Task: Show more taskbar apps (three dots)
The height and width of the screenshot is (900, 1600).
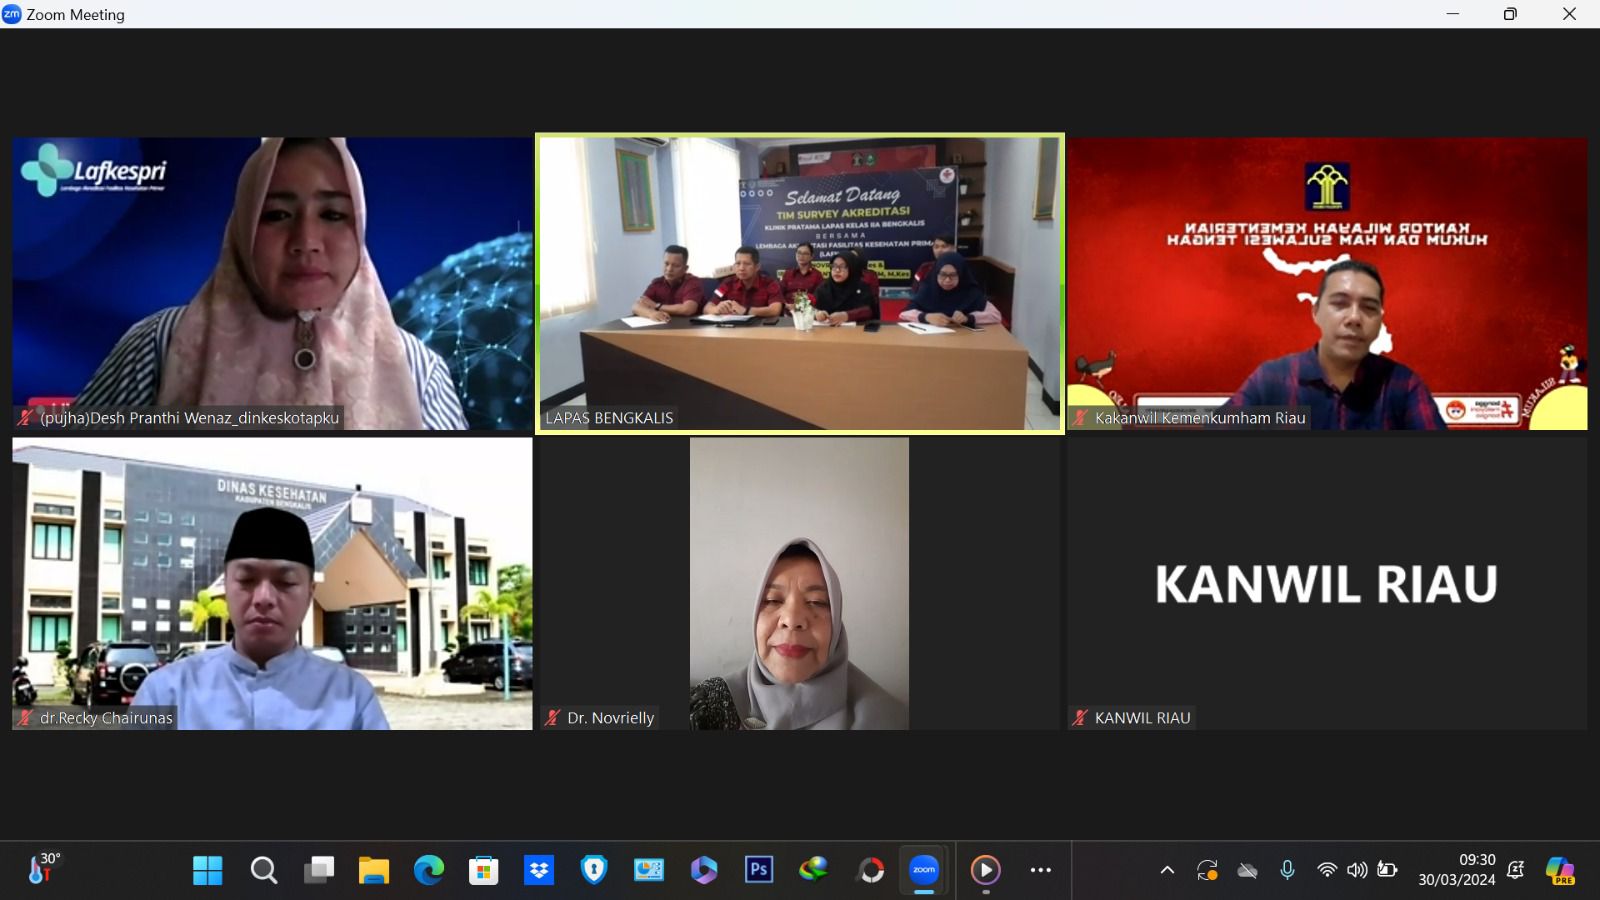Action: point(1041,871)
